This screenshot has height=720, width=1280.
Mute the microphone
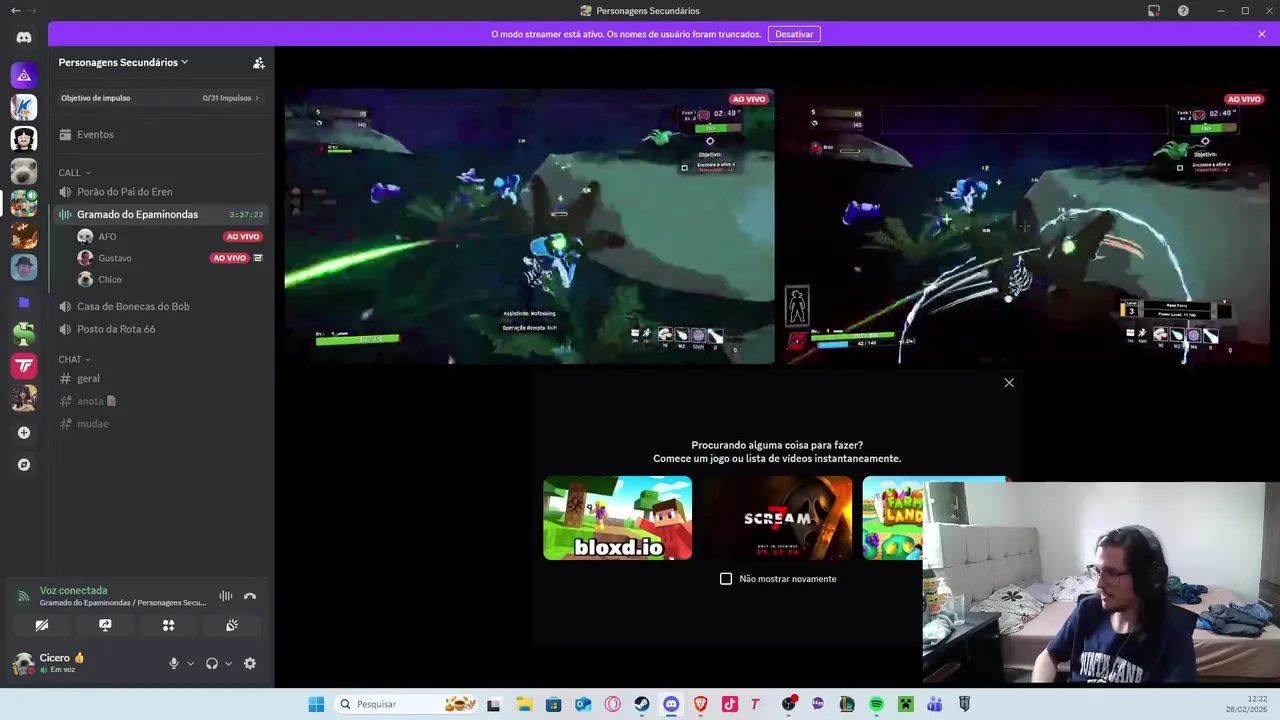tap(174, 663)
